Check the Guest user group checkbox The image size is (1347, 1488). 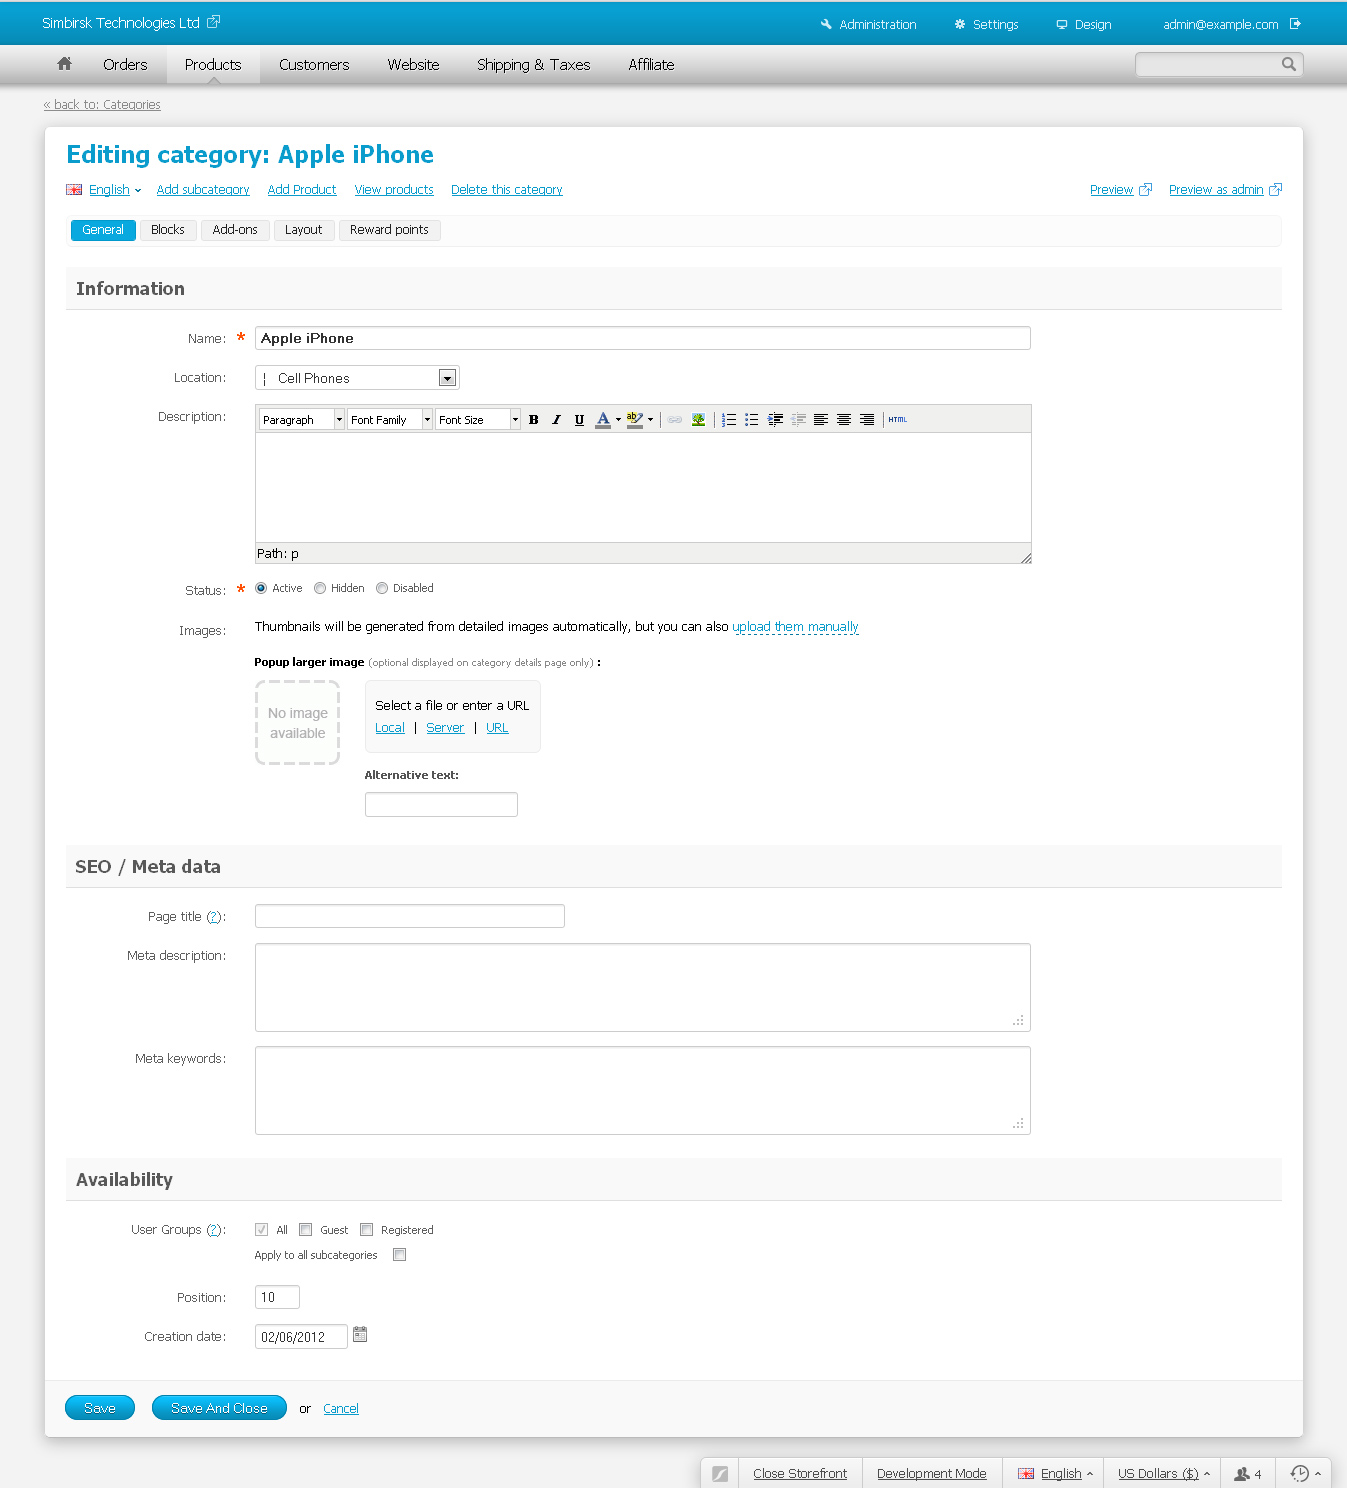click(306, 1230)
